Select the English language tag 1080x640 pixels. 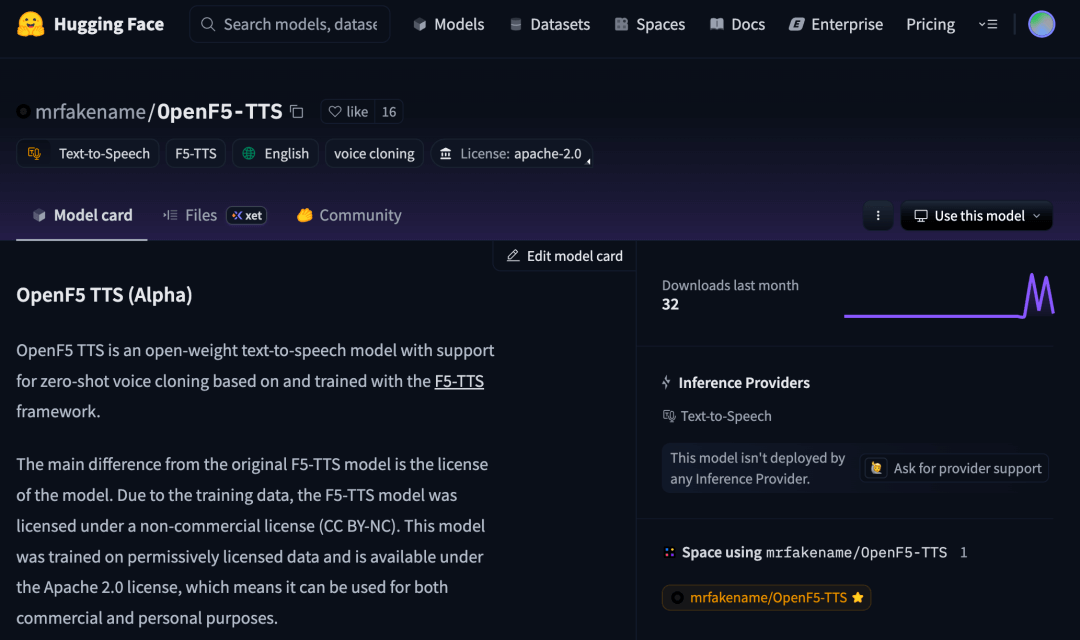click(276, 153)
